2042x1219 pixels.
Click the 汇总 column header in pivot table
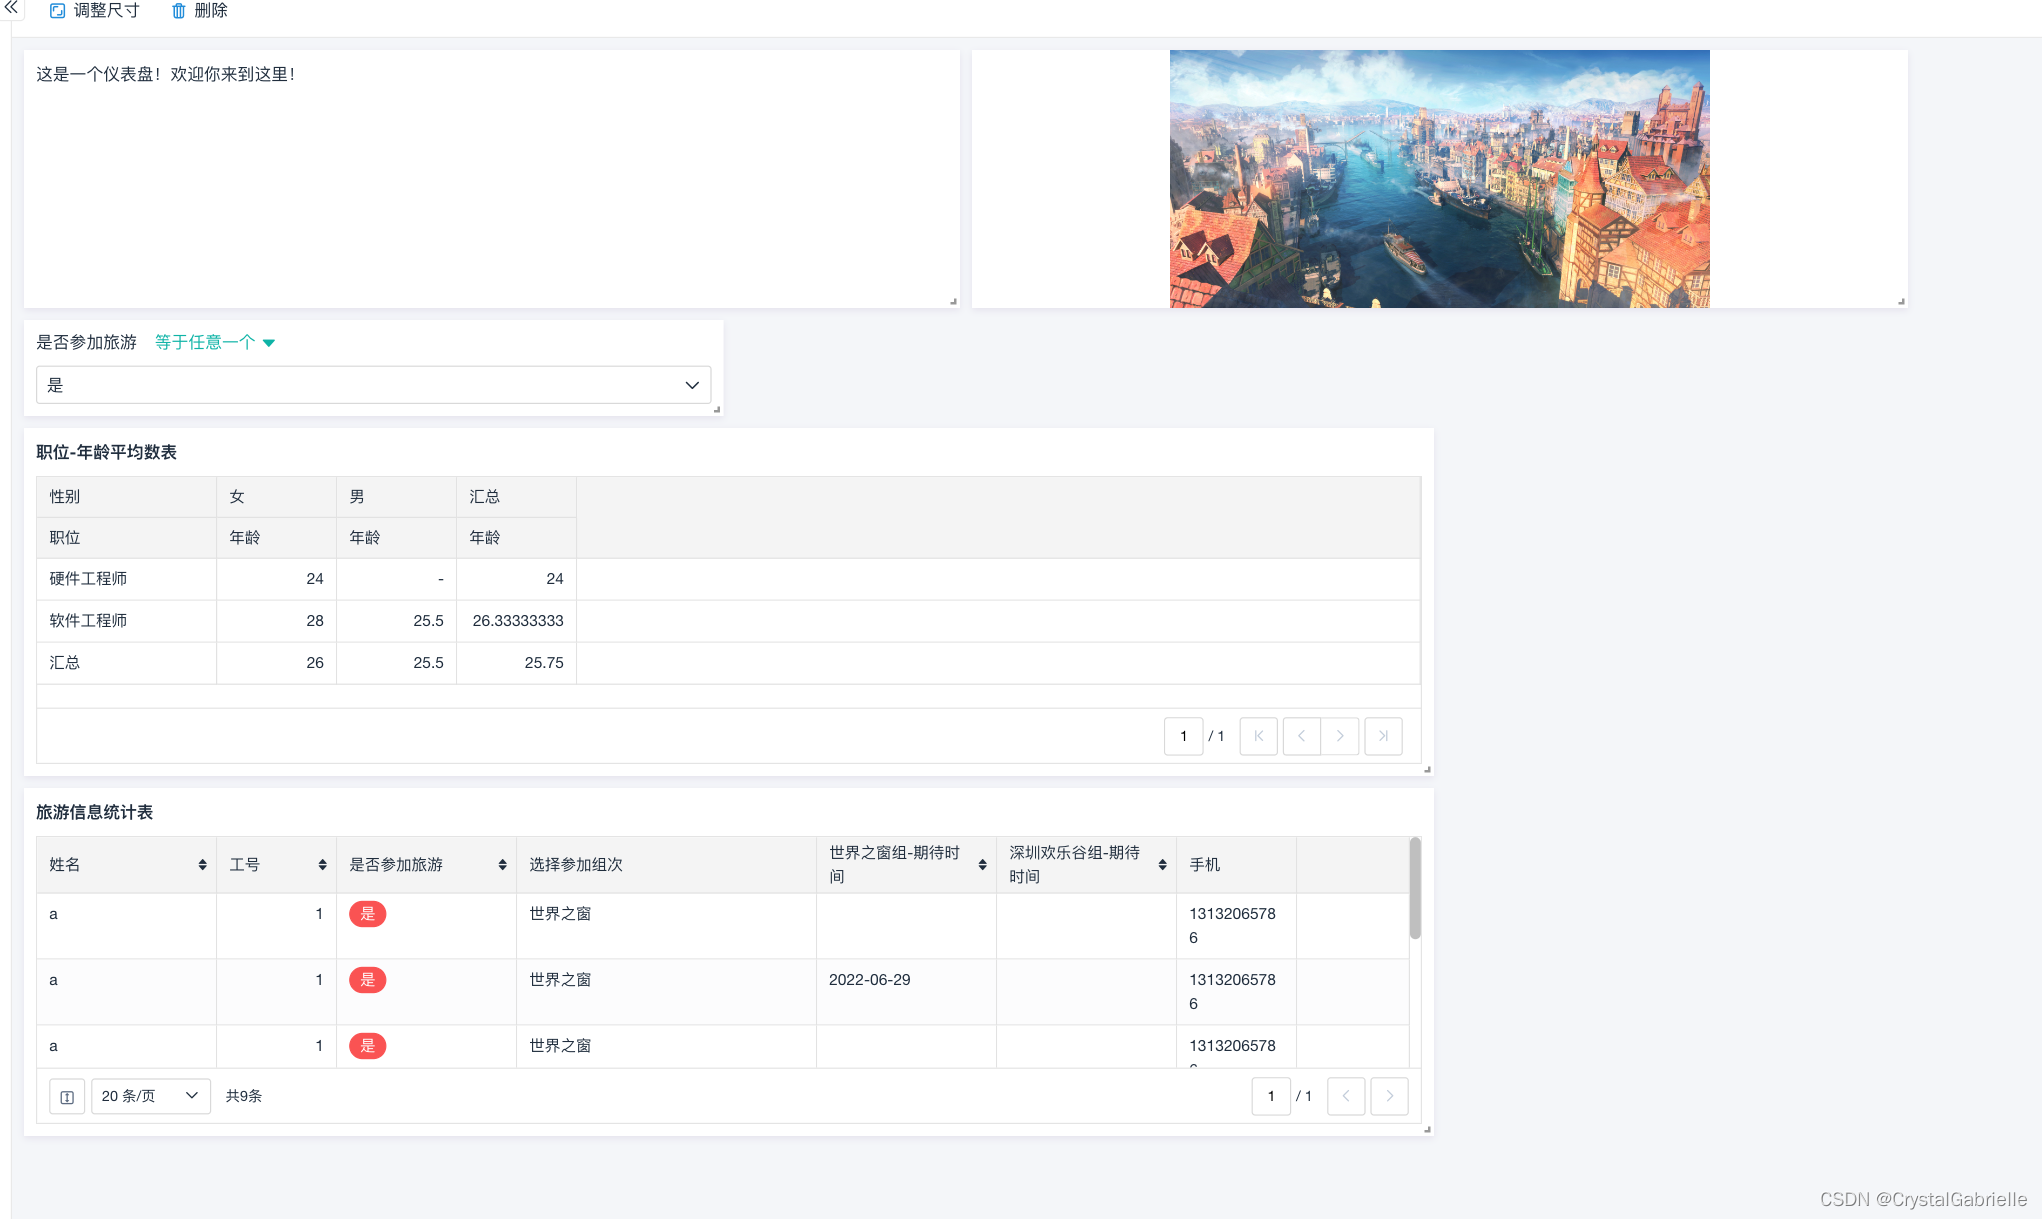[485, 497]
